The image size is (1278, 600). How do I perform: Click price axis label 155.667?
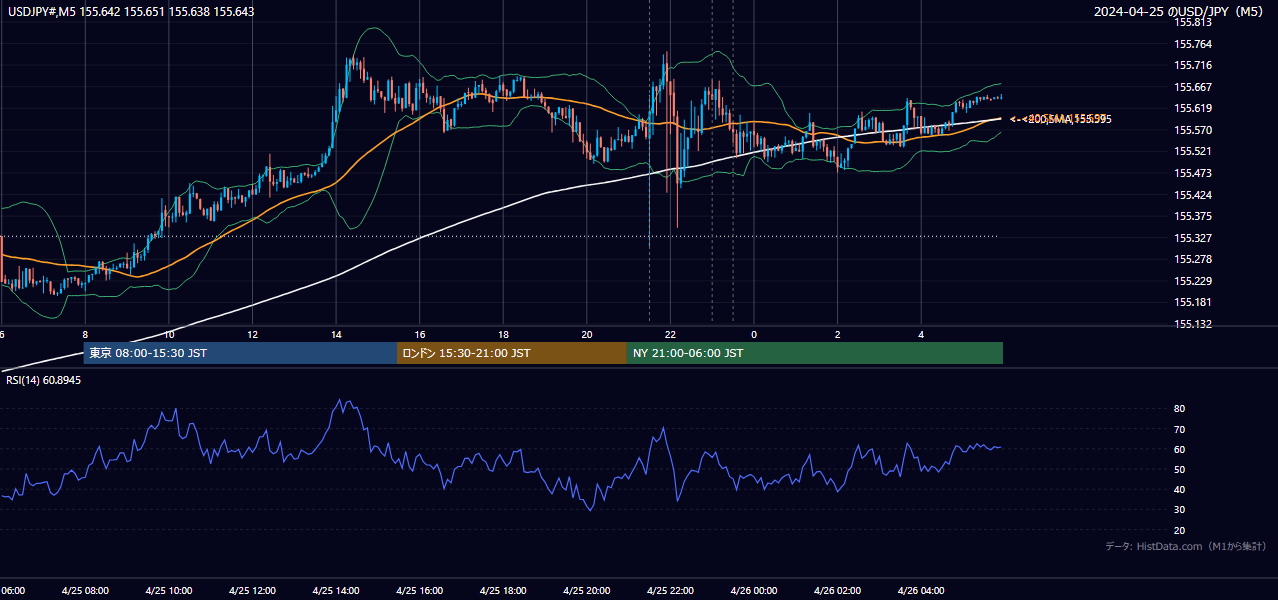[x=1193, y=87]
